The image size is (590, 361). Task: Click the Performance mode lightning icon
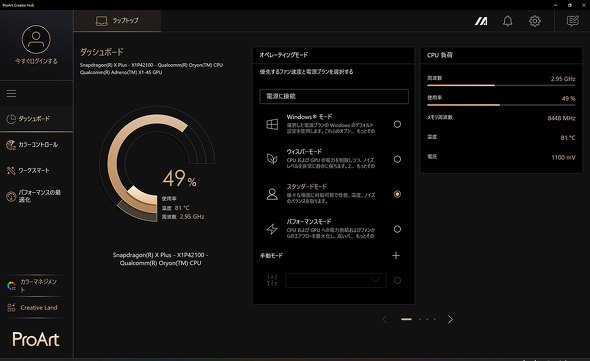click(272, 229)
